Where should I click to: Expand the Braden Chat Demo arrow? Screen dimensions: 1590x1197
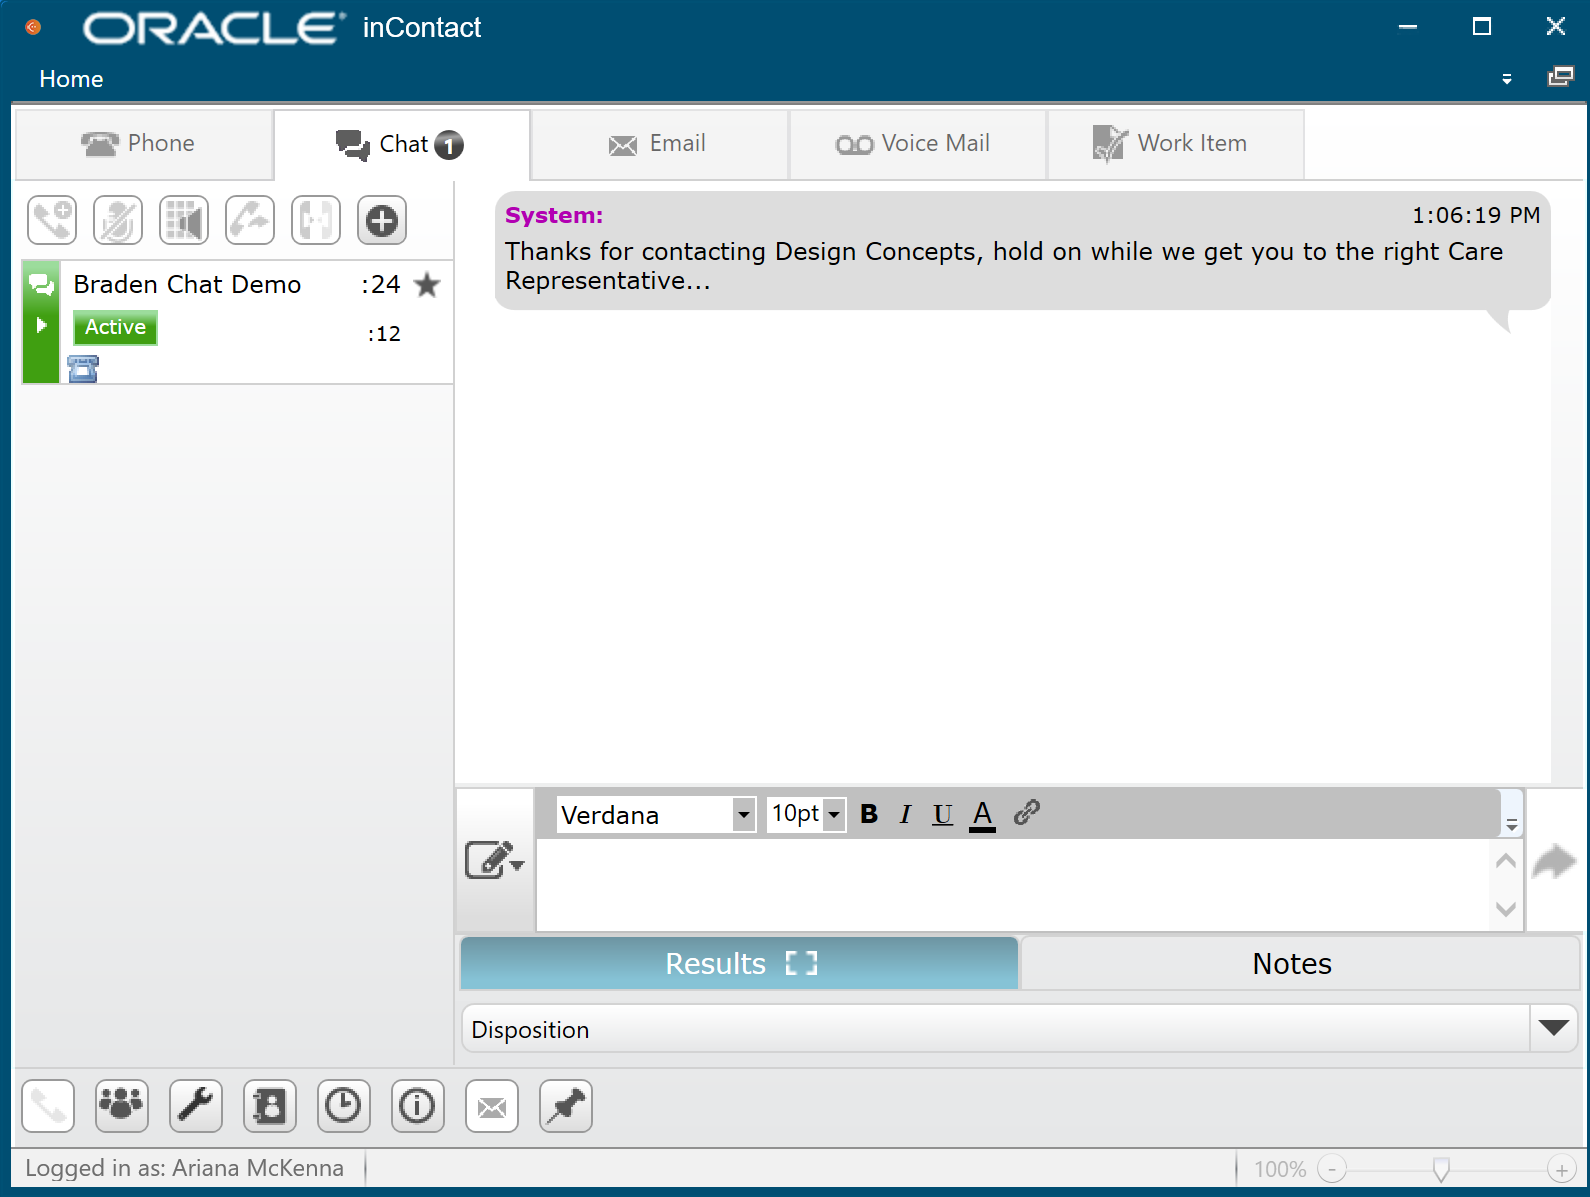click(41, 325)
